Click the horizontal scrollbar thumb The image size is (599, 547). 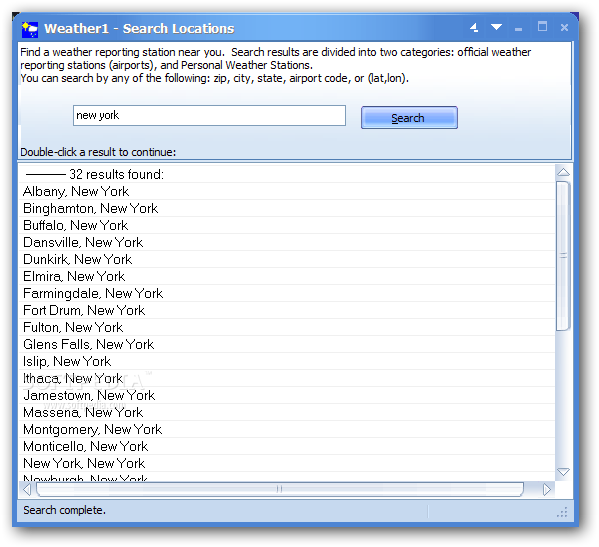click(280, 489)
